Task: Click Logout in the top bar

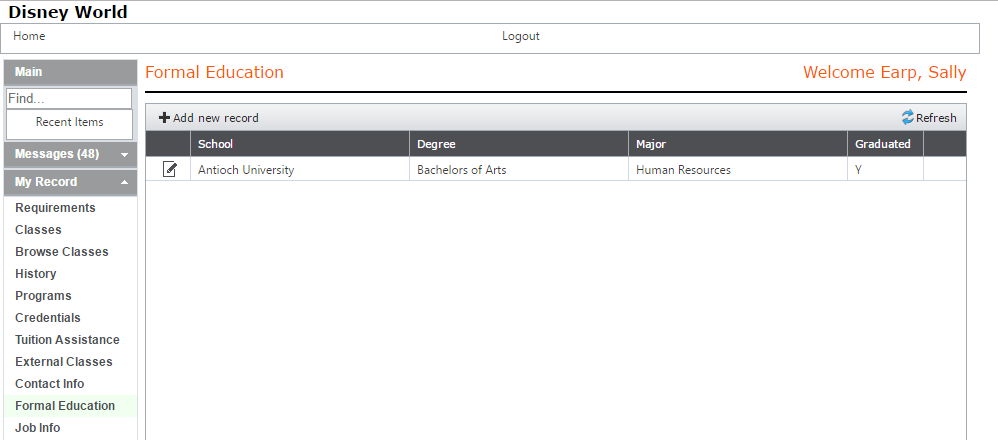Action: (x=520, y=36)
